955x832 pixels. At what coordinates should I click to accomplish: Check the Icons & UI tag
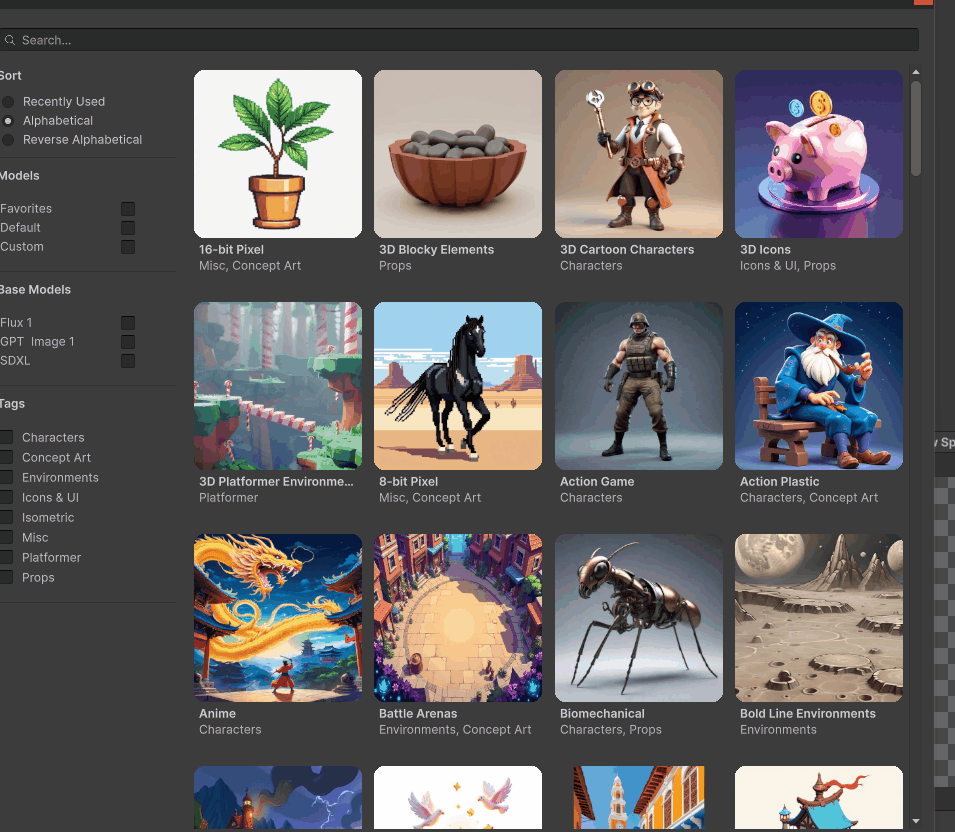tap(6, 498)
